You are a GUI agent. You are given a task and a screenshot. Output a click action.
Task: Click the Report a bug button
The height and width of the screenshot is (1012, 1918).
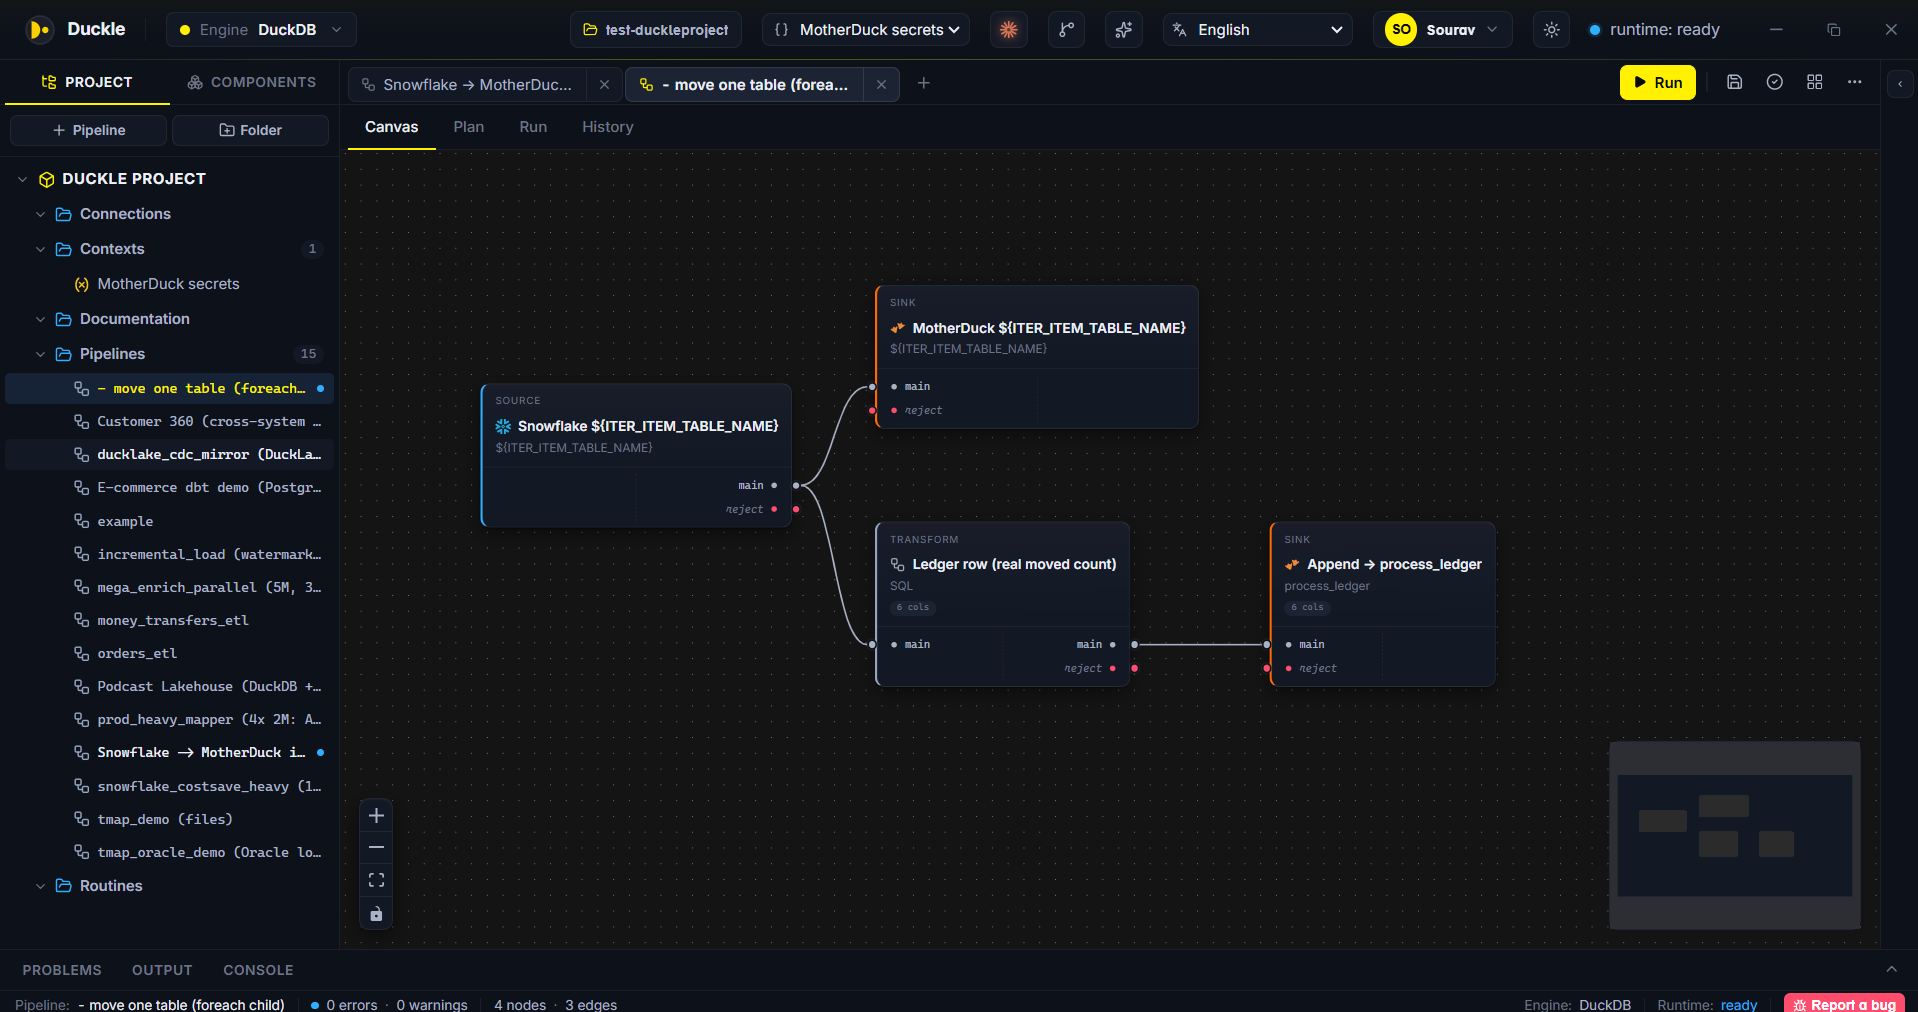[x=1844, y=1004]
